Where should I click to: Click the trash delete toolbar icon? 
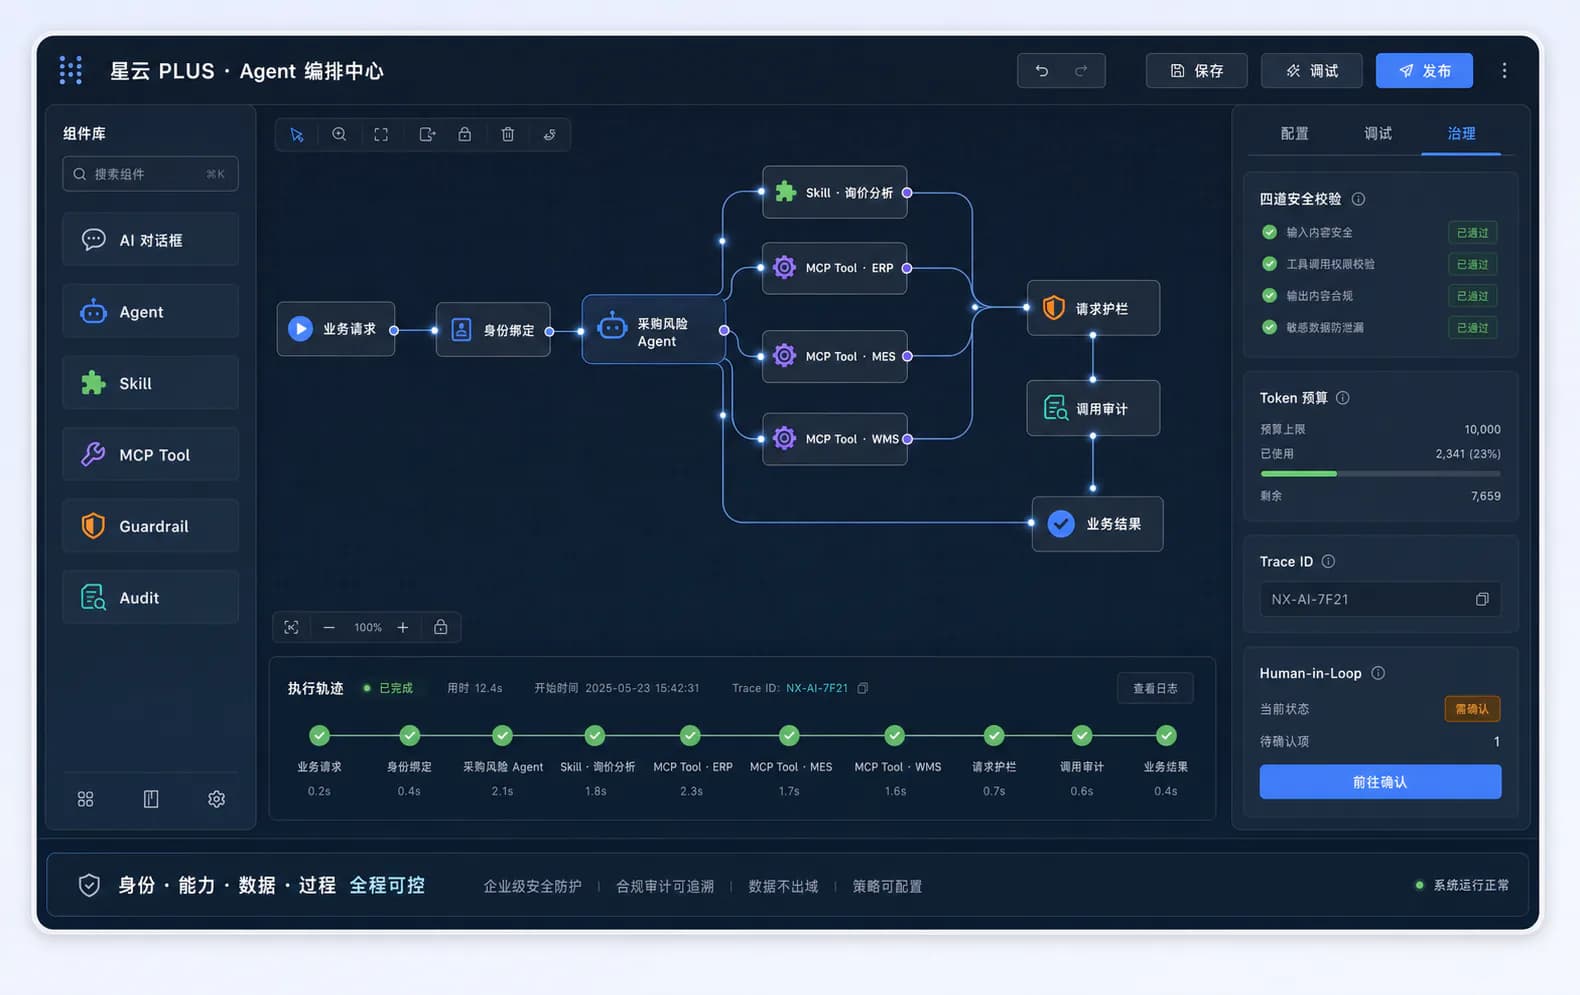pos(508,135)
